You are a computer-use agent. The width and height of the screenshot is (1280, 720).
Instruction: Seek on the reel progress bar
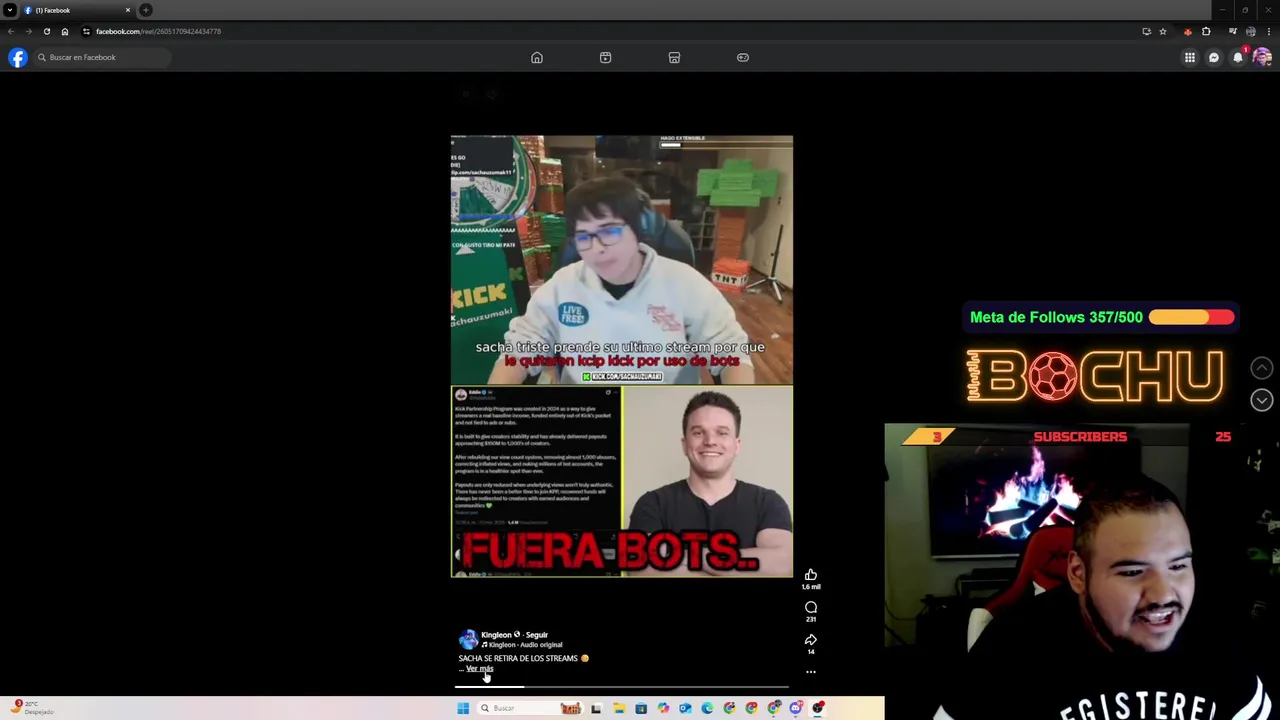(621, 687)
